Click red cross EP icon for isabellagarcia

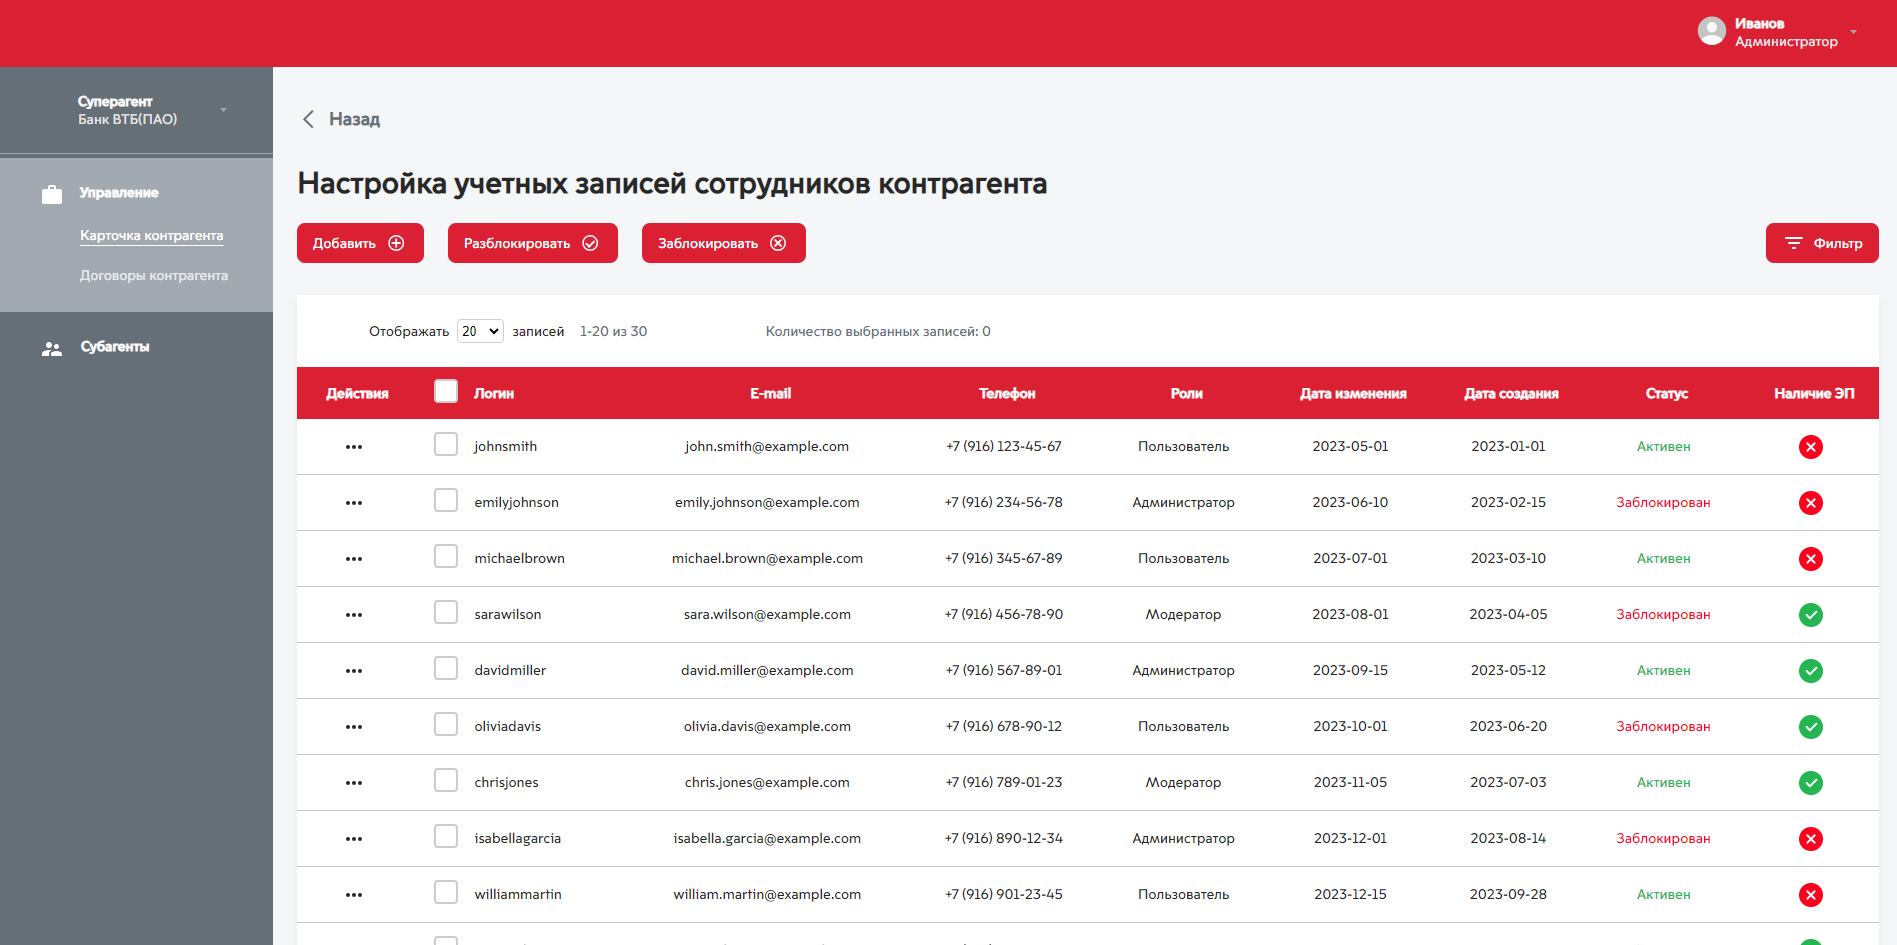[1811, 839]
